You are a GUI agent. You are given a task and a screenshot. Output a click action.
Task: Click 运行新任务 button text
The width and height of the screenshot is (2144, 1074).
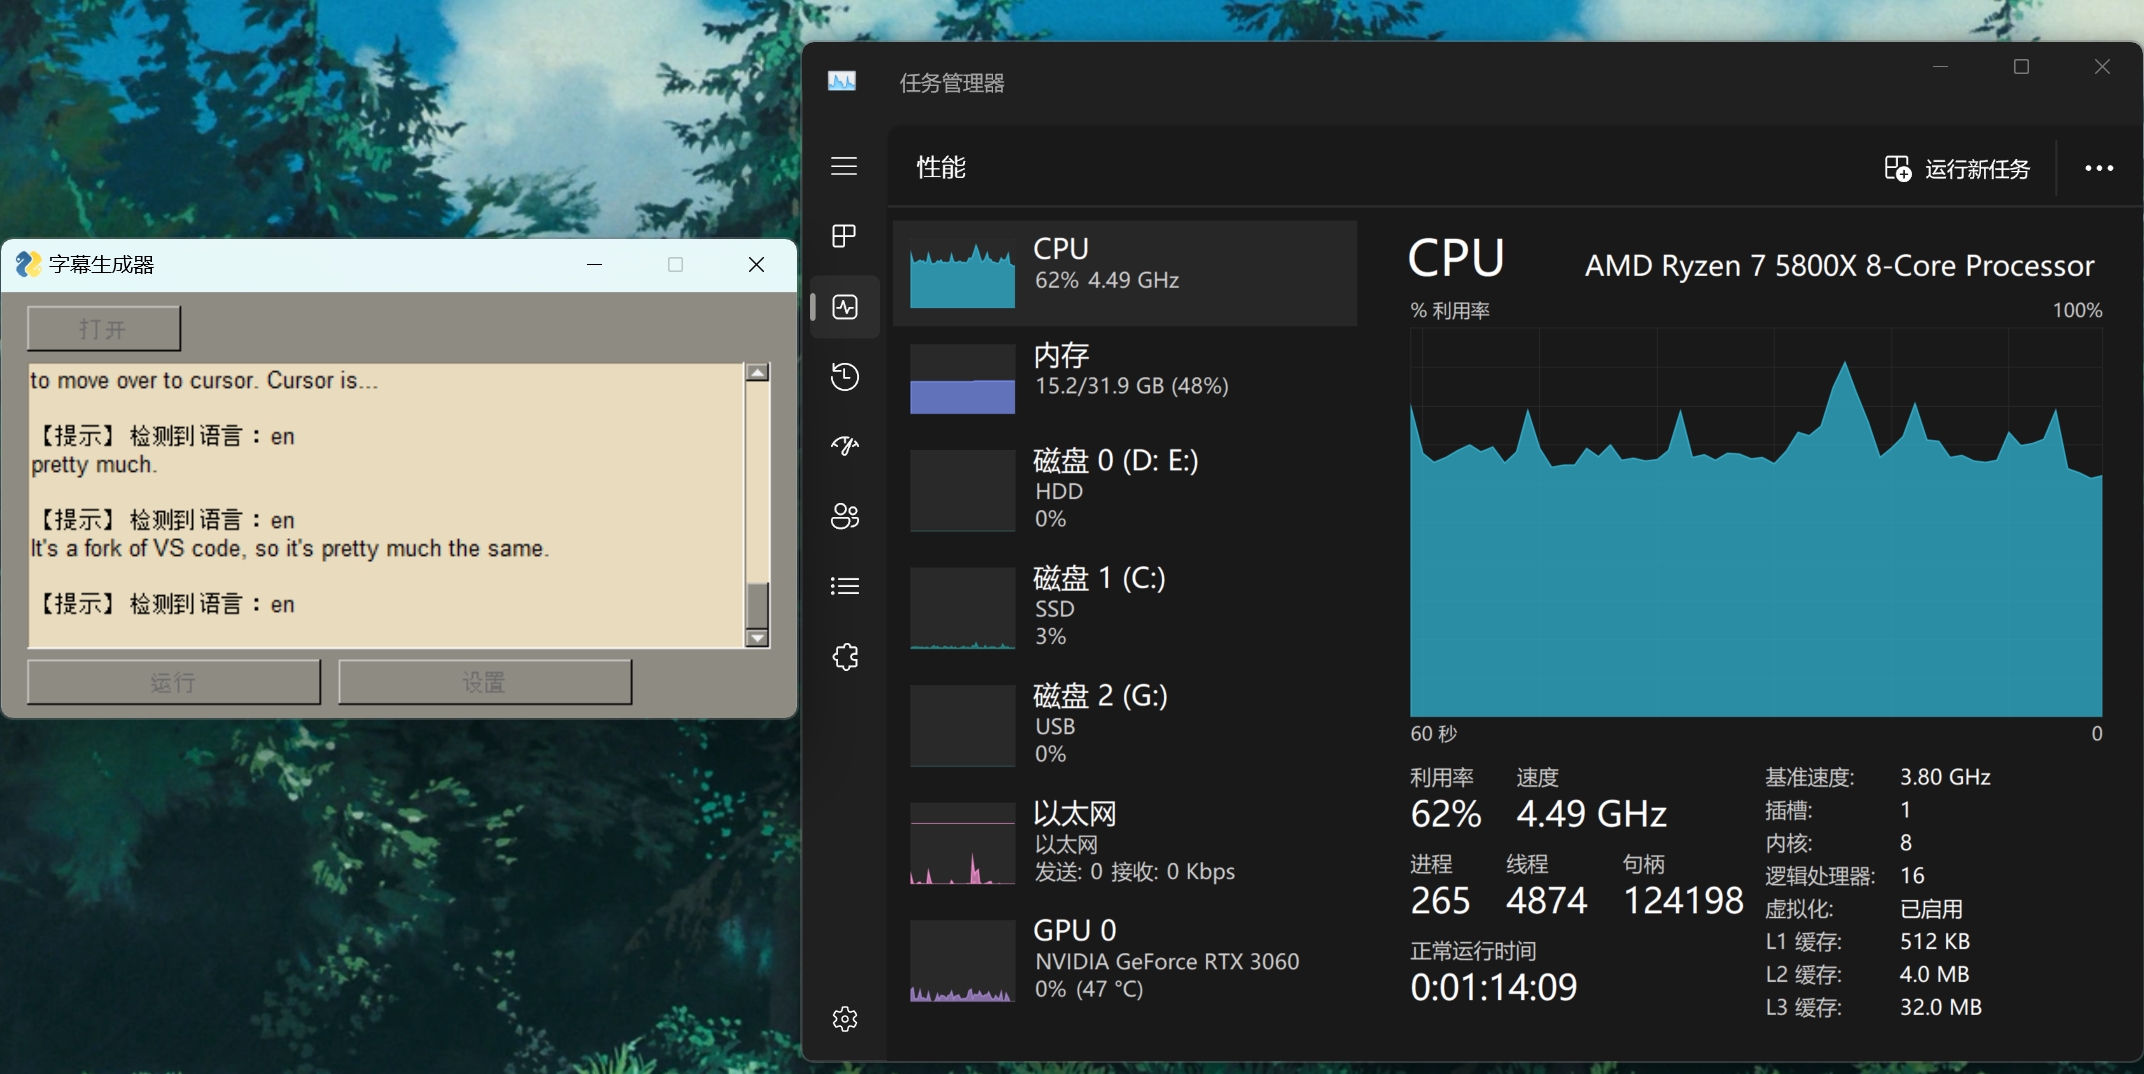1977,169
